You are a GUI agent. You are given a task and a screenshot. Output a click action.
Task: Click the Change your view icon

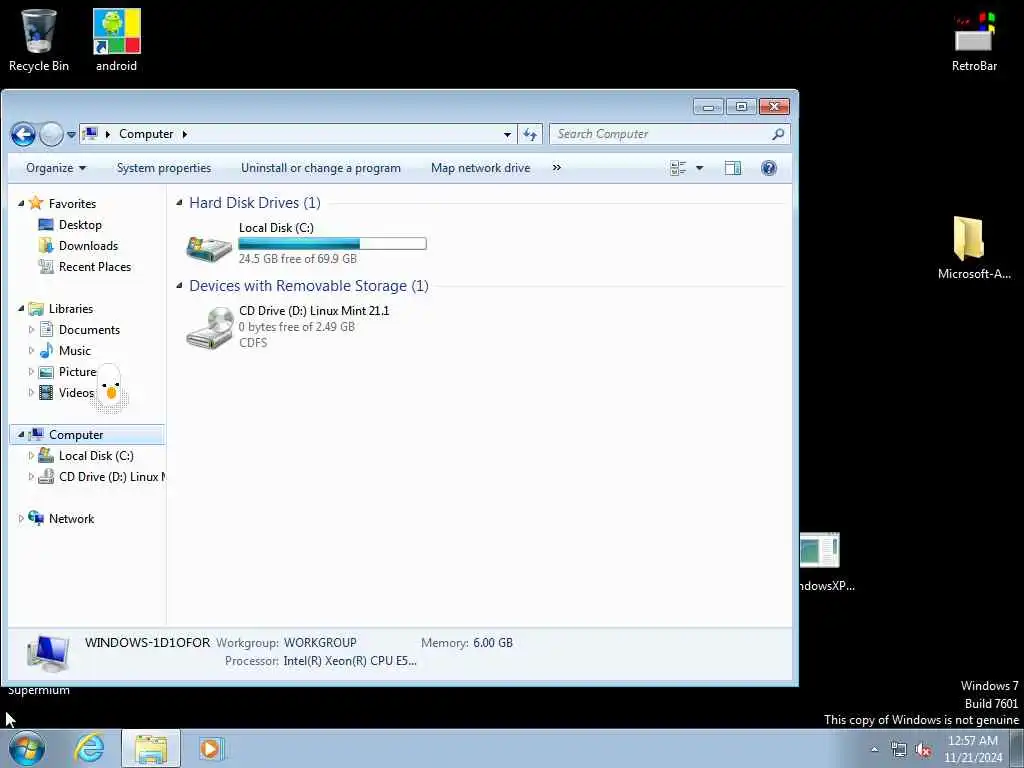click(678, 168)
